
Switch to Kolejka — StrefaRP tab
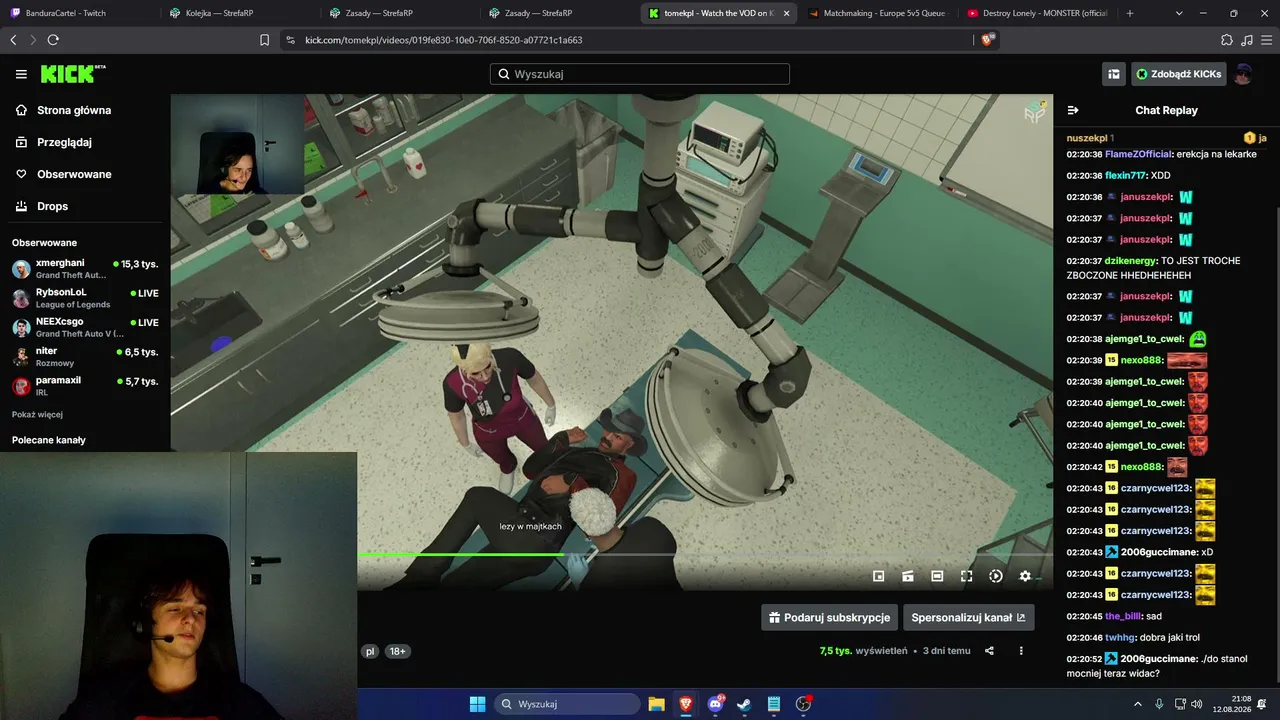point(239,13)
